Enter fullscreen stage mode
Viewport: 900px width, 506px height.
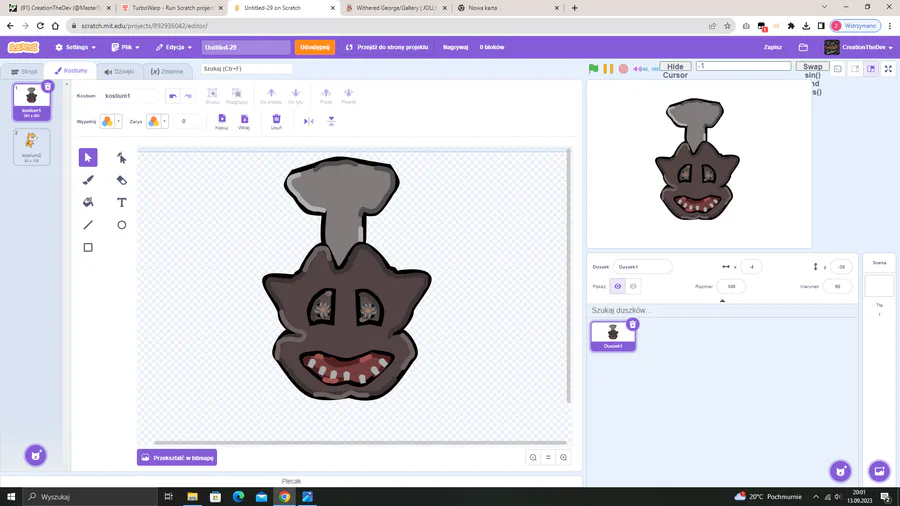click(x=888, y=69)
